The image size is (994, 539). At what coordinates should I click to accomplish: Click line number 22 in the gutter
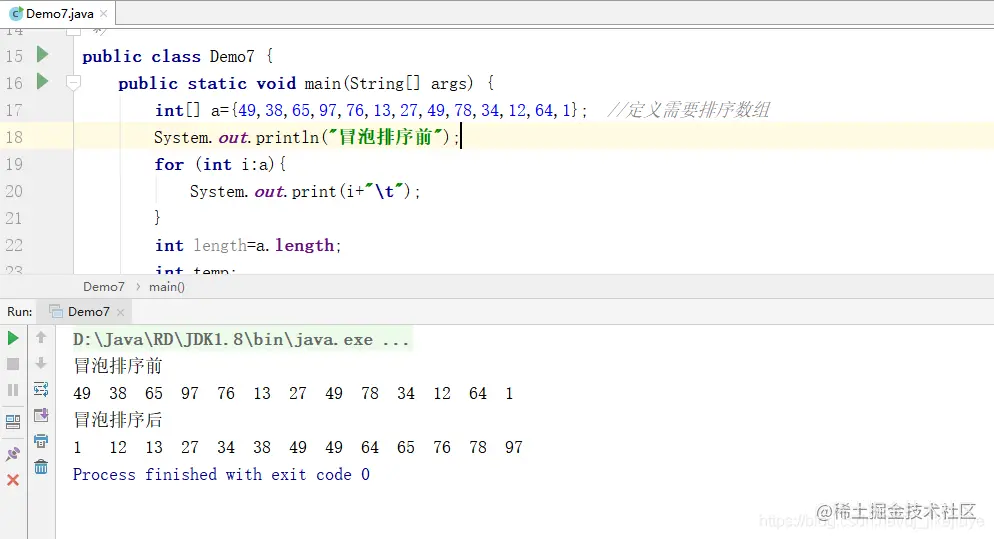14,245
